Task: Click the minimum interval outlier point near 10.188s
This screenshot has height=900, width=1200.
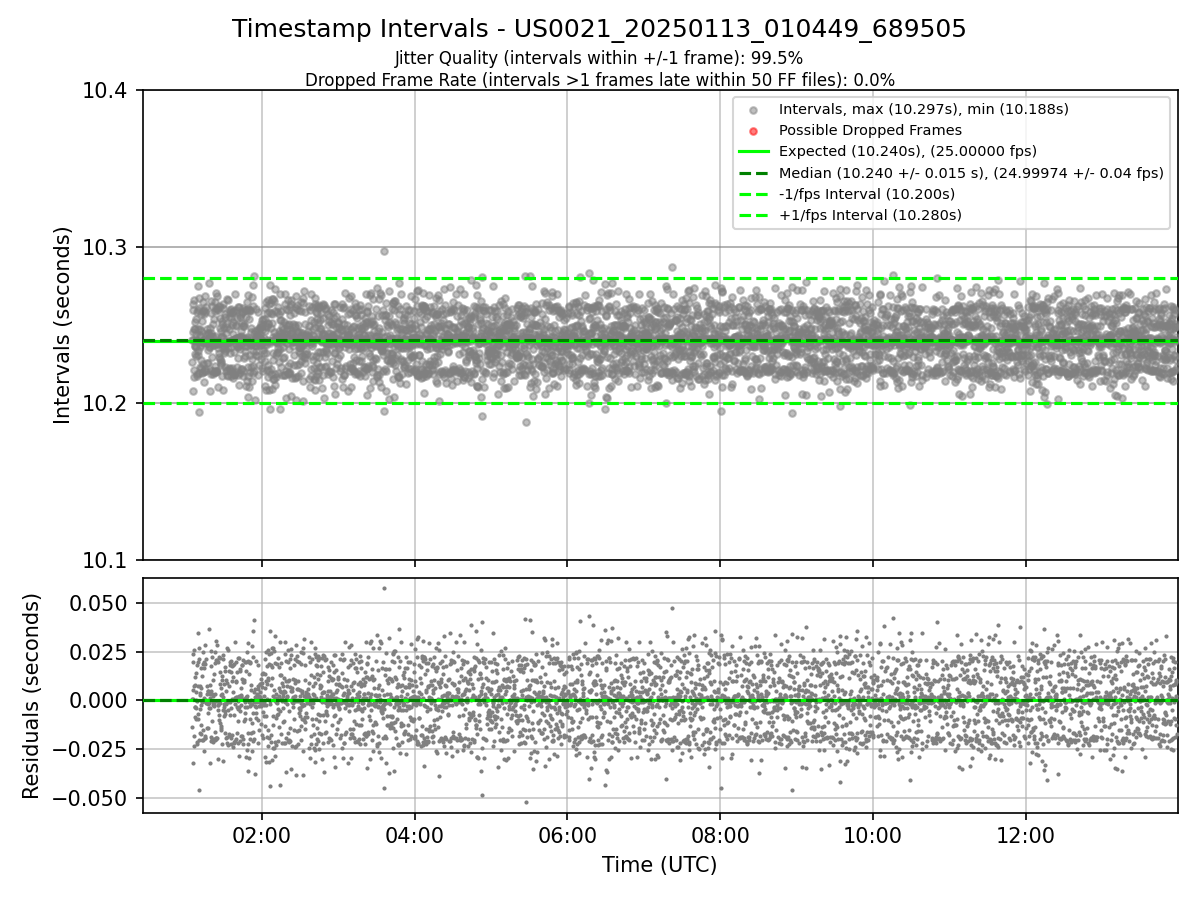Action: (526, 422)
